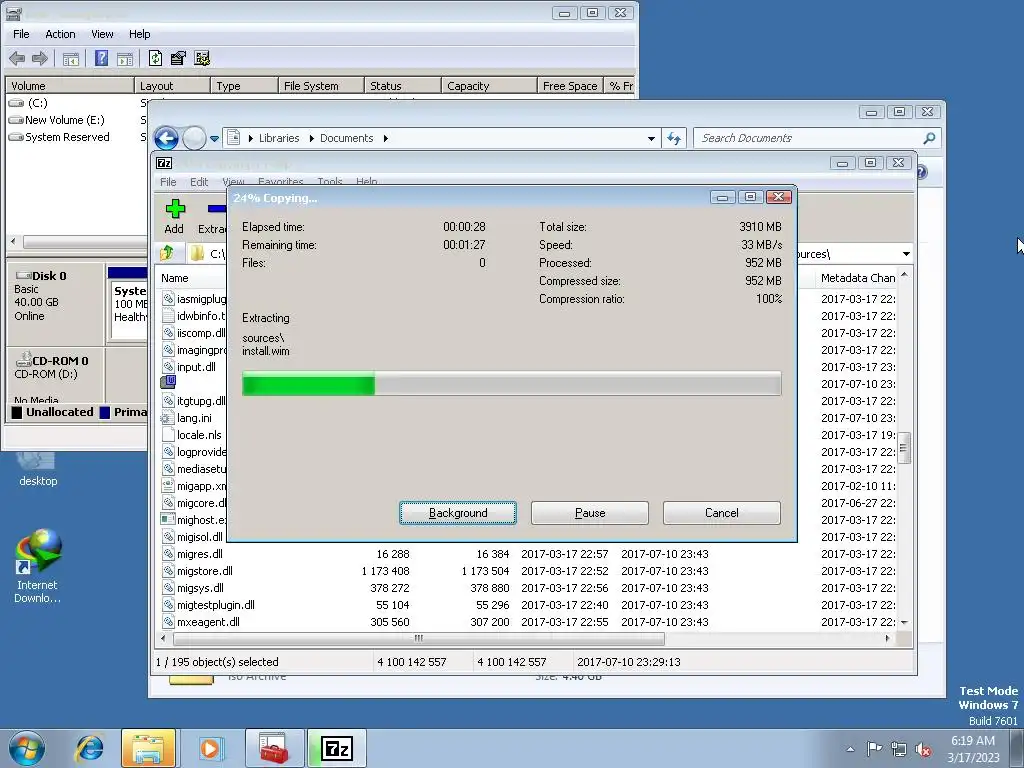Open Internet Explorer from taskbar
The width and height of the screenshot is (1024, 768).
89,748
